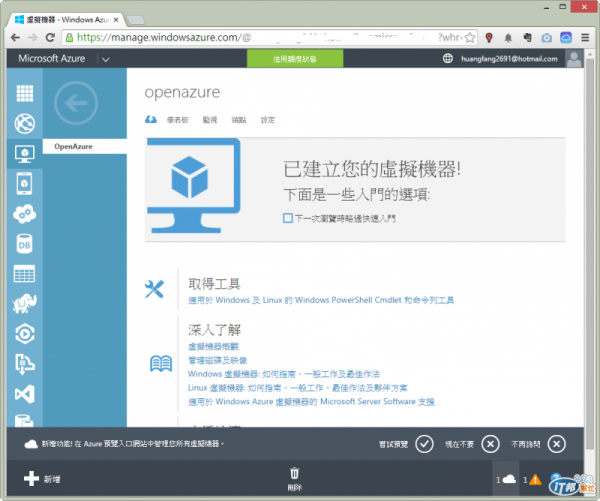Image resolution: width=600 pixels, height=501 pixels.
Task: Open the Windows virtual machines how-to link
Action: (284, 374)
